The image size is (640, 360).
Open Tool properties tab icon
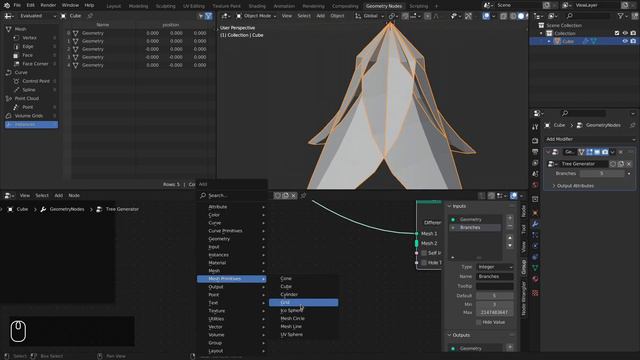tap(535, 127)
